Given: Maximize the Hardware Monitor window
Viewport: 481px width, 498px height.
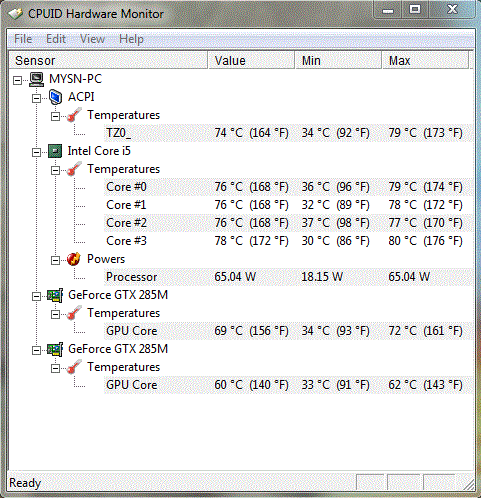Looking at the screenshot, I should coord(415,10).
